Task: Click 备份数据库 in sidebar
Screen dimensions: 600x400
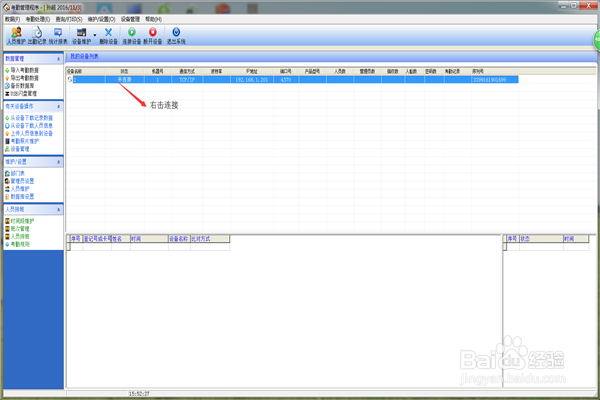Action: (x=22, y=86)
